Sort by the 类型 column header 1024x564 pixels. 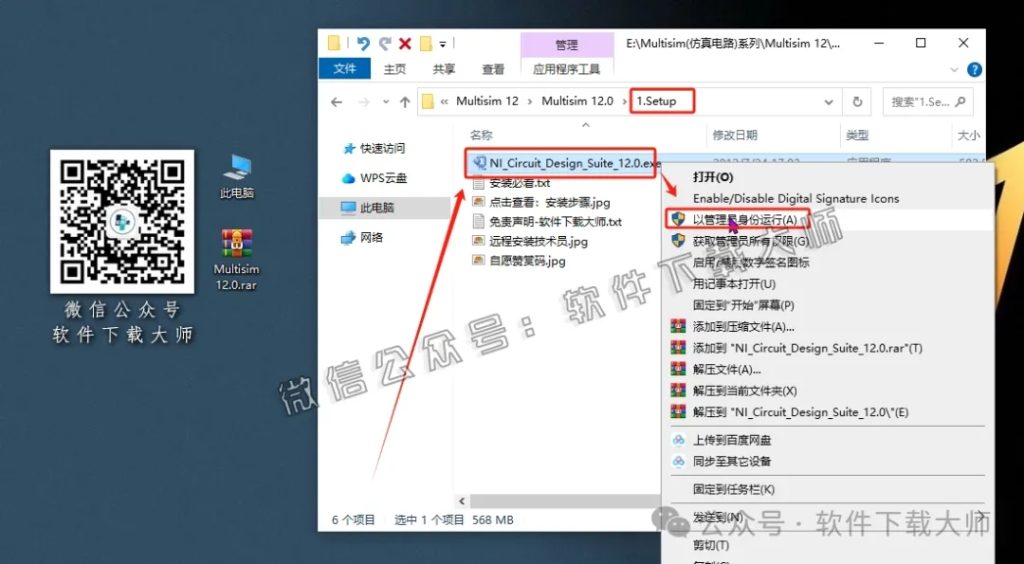(857, 135)
